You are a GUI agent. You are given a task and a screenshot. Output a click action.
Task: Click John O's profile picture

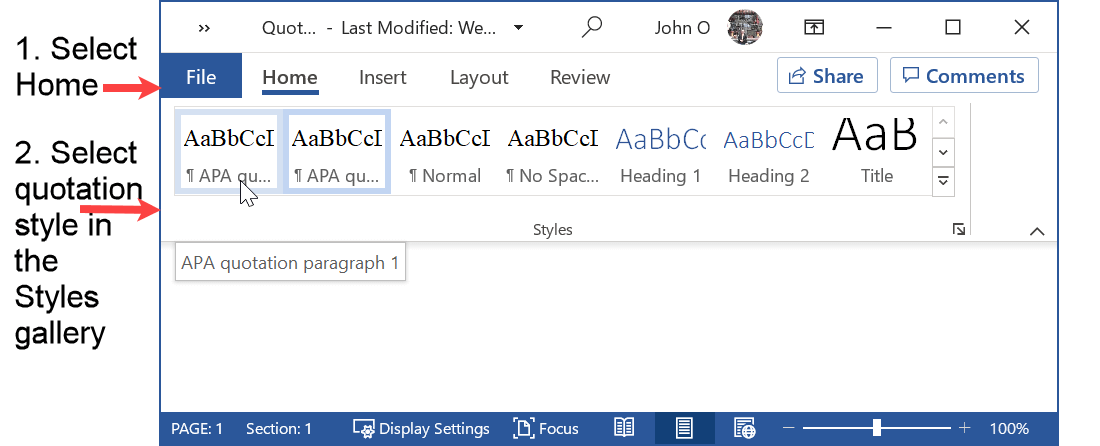coord(745,27)
